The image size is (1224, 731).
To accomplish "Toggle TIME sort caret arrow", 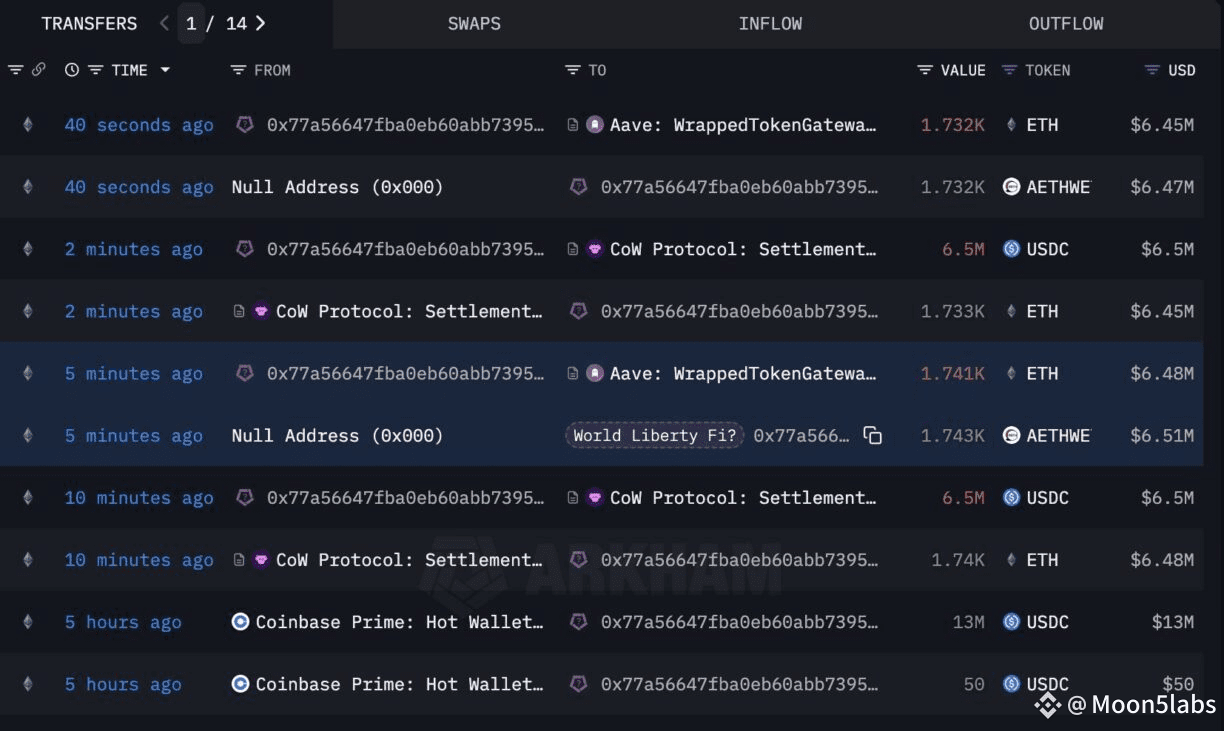I will 165,70.
